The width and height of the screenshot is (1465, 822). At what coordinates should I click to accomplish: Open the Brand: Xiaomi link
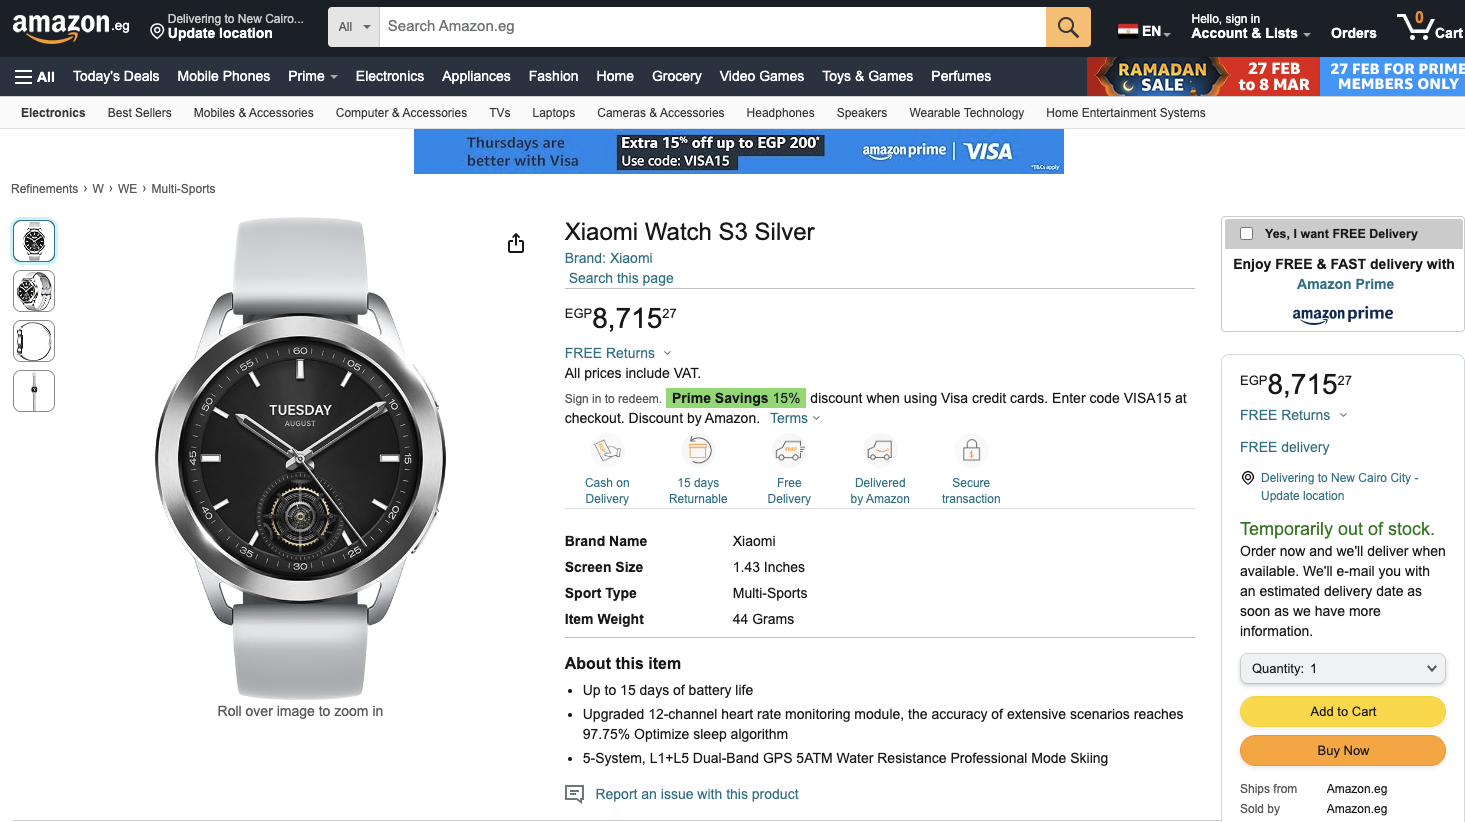click(609, 258)
